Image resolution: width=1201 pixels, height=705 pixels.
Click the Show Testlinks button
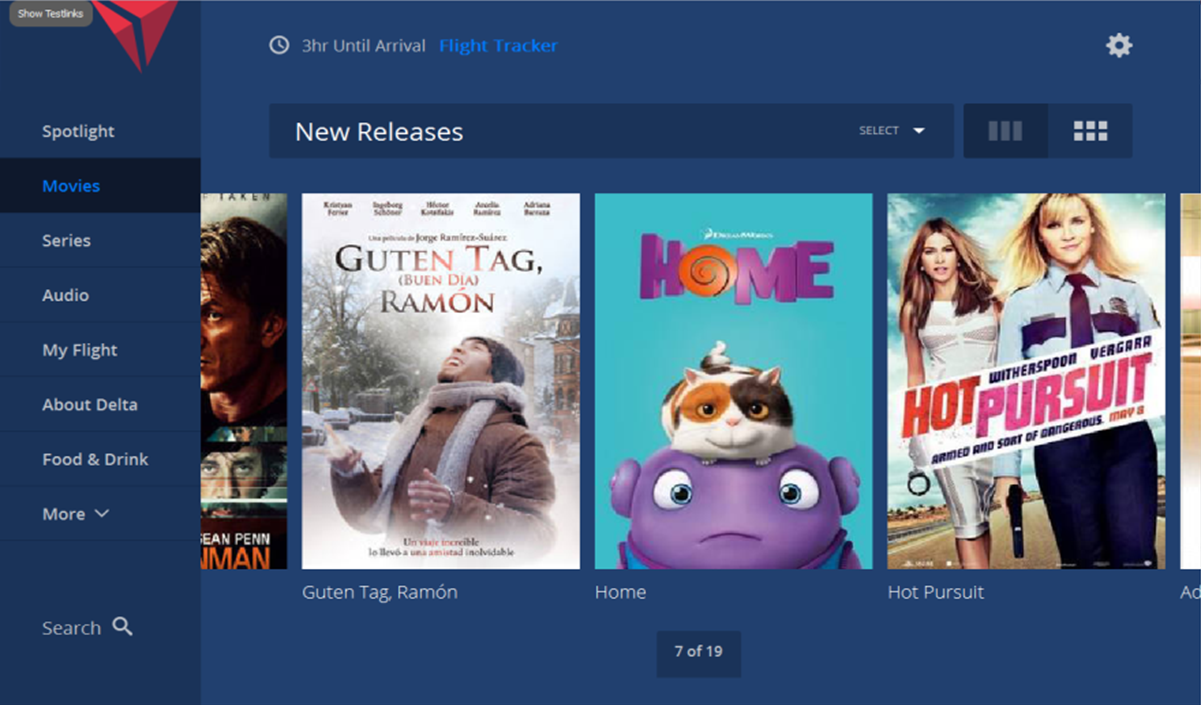pos(50,14)
